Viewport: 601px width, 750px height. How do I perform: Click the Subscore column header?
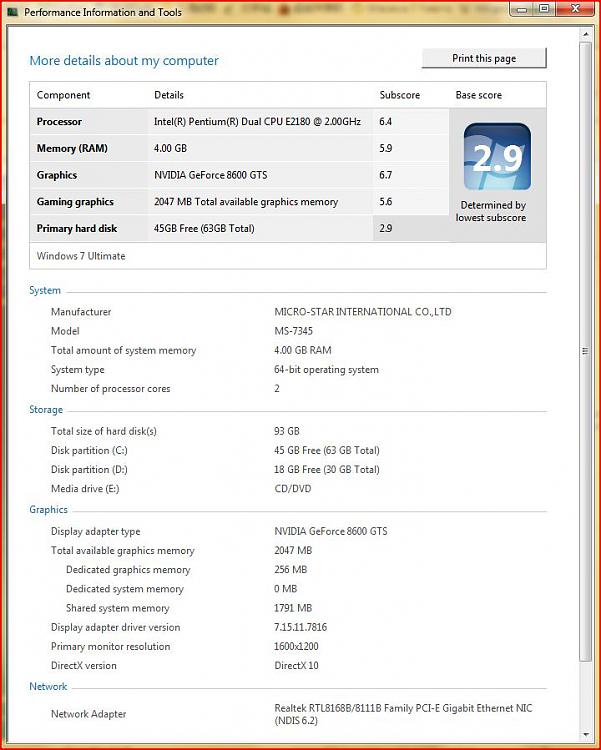point(400,95)
